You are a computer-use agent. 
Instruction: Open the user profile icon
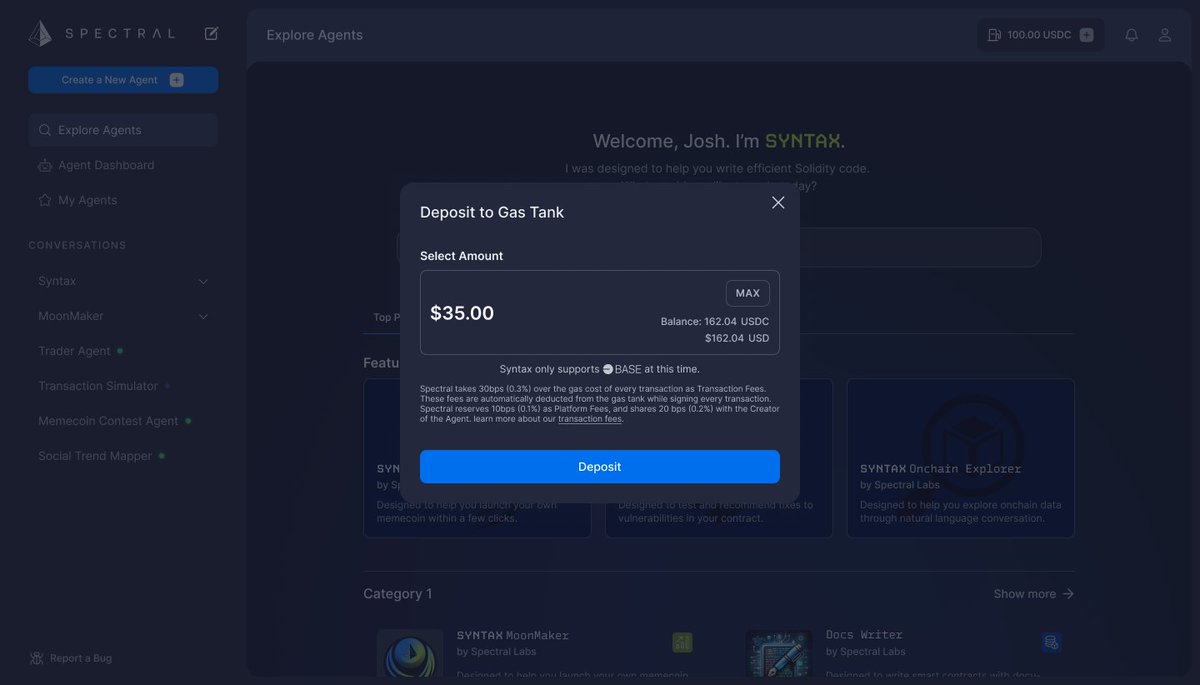1165,35
